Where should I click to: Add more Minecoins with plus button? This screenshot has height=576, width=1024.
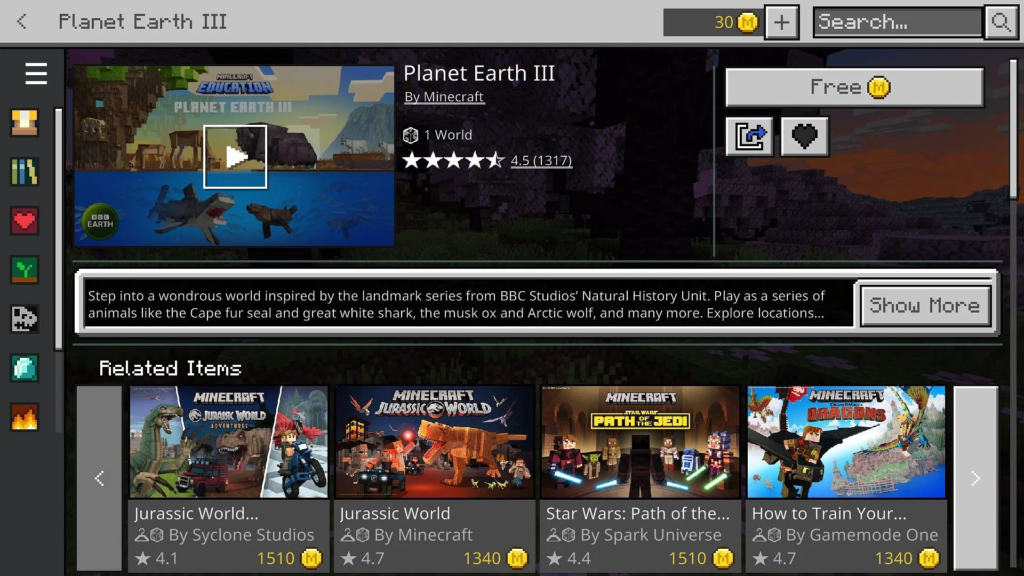[x=781, y=22]
